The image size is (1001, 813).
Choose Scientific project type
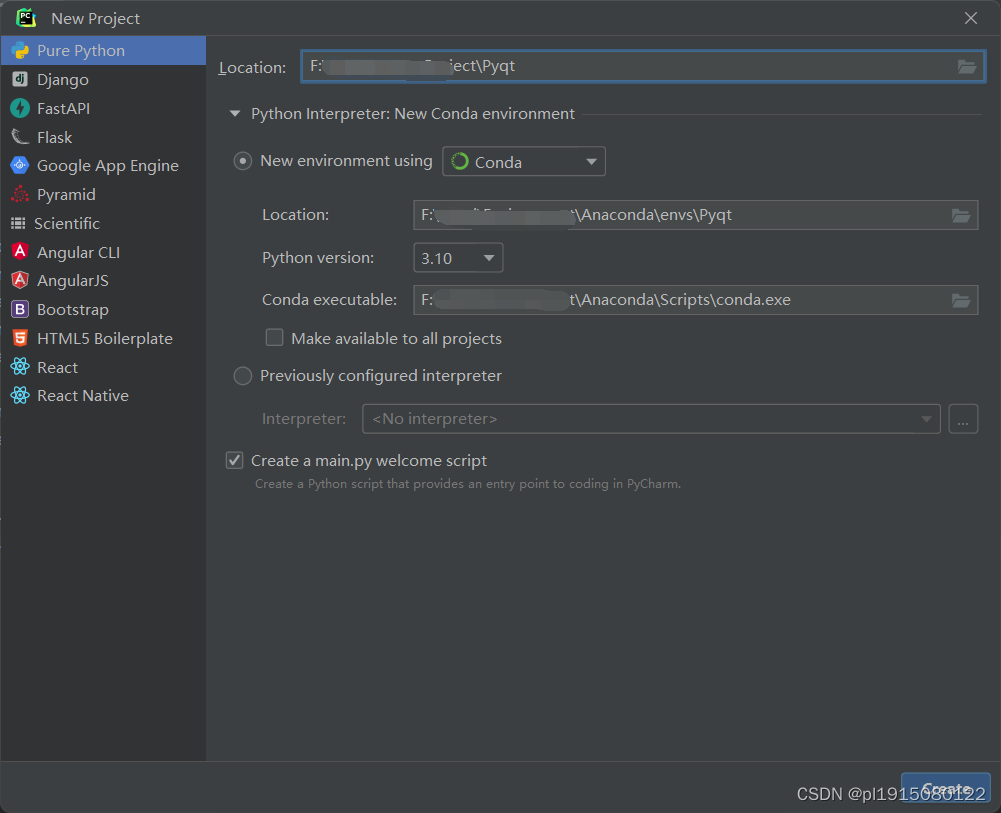(103, 223)
